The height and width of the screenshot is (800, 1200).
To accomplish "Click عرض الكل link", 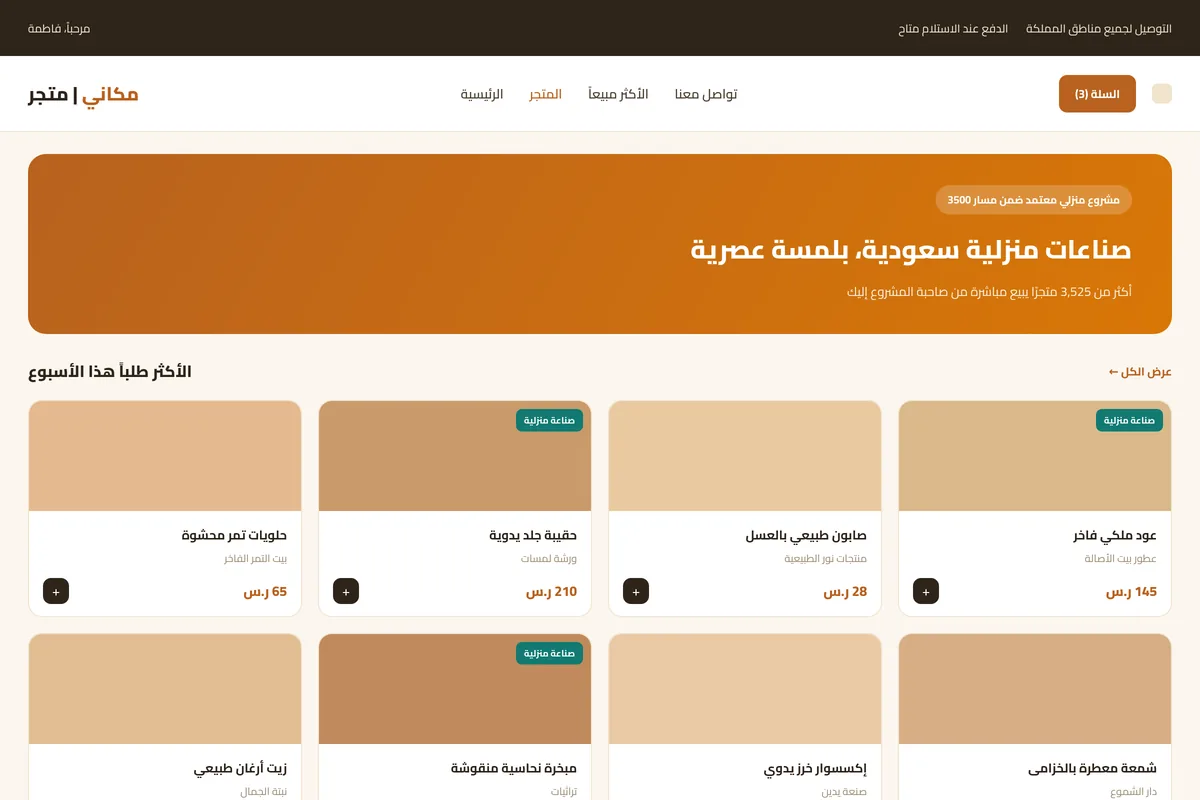I will [x=1140, y=372].
